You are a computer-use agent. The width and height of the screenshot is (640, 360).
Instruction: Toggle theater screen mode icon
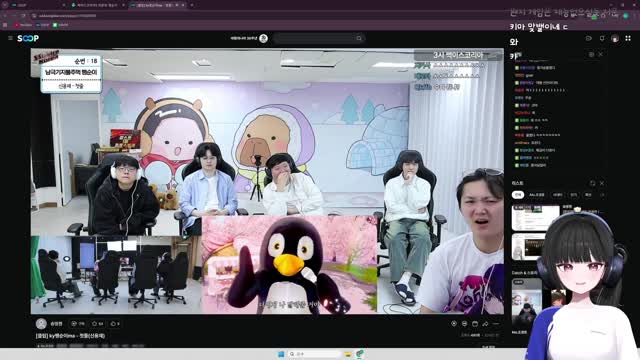point(475,324)
